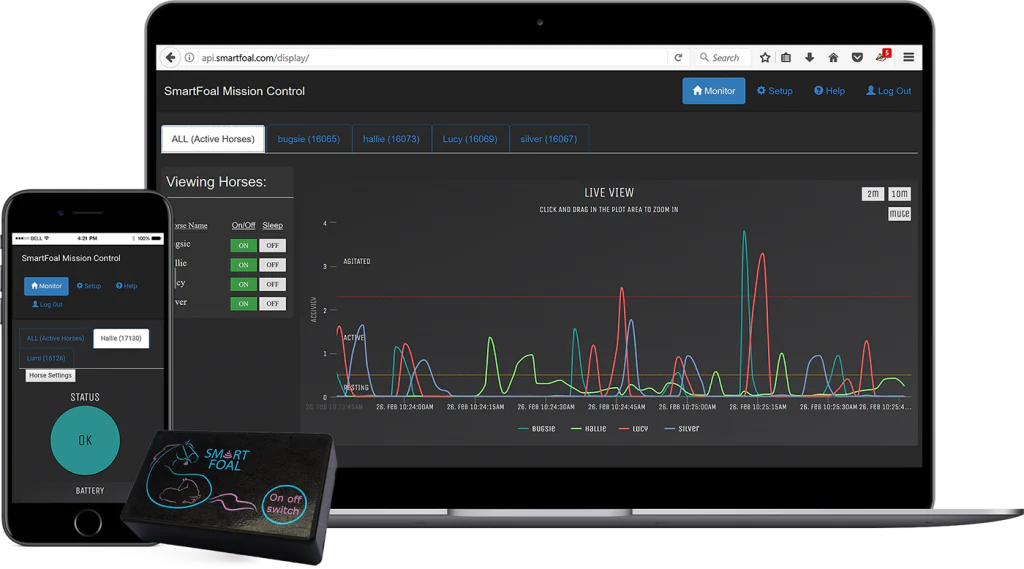Bookmark the page using the star icon
1024x569 pixels.
pyautogui.click(x=765, y=58)
